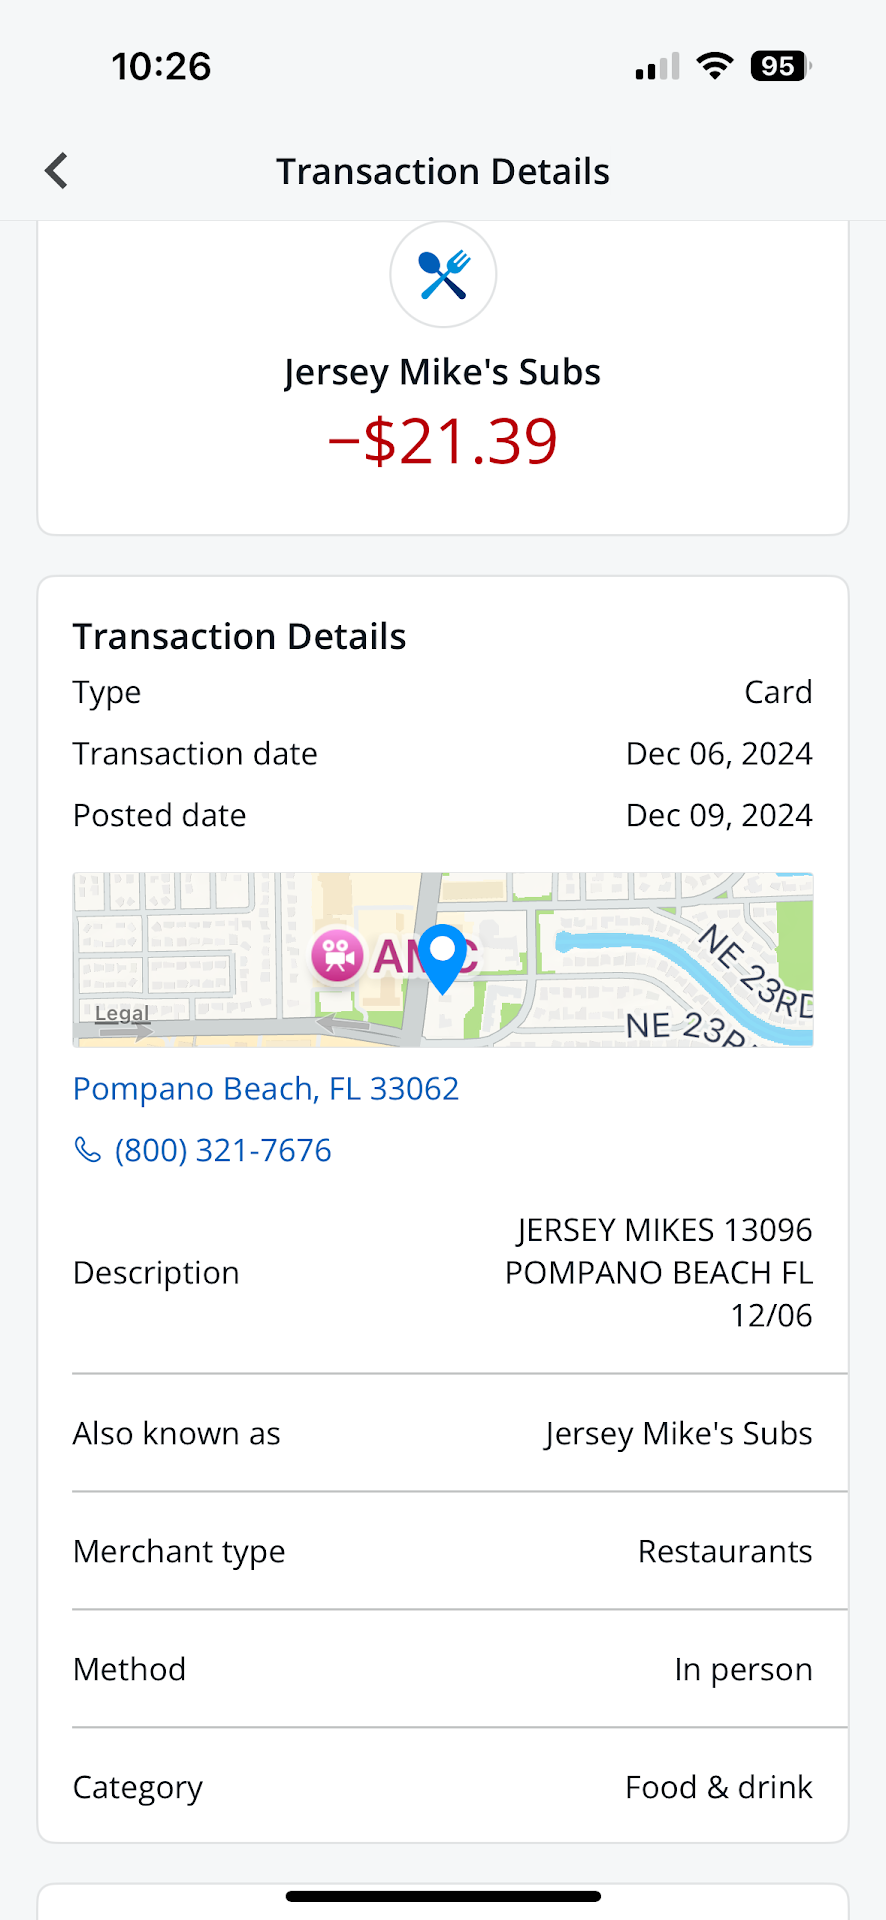Tap the Also known as row
The height and width of the screenshot is (1920, 886).
tap(443, 1433)
